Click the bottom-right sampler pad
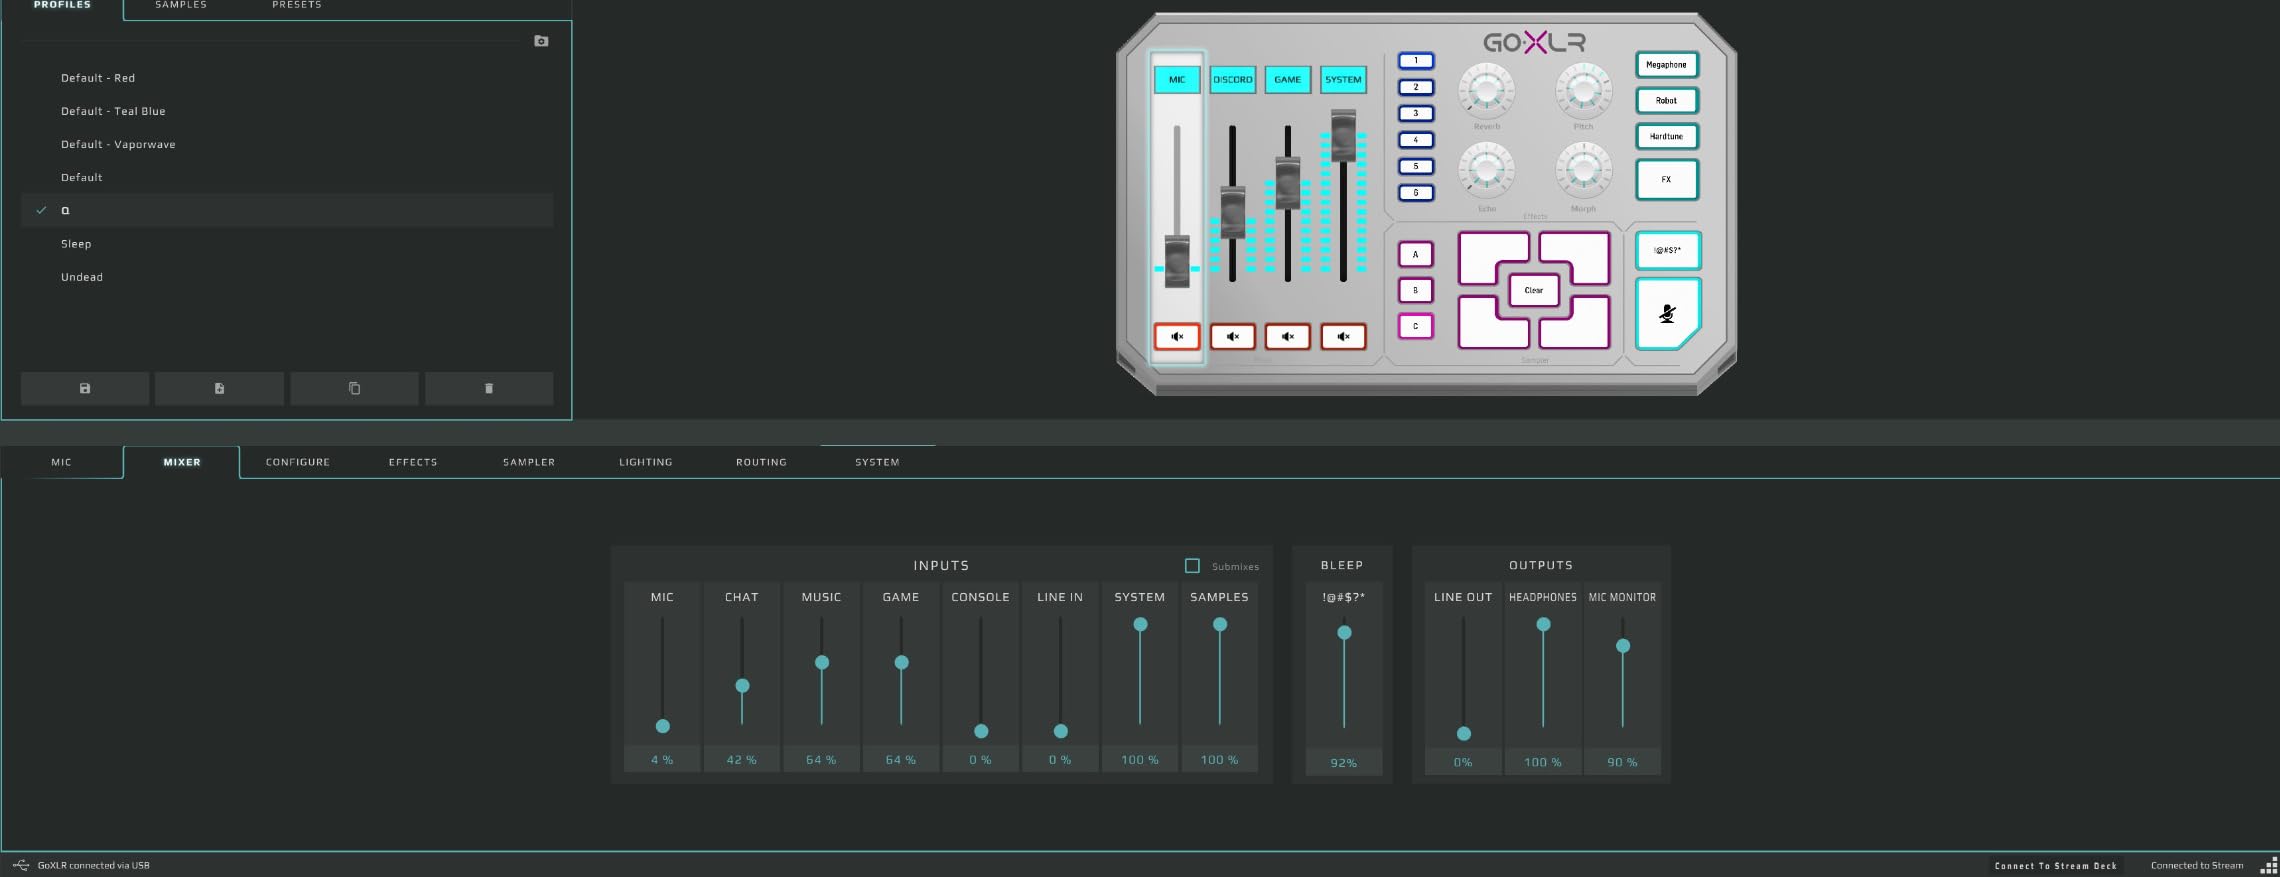The width and height of the screenshot is (2280, 877). [1580, 326]
